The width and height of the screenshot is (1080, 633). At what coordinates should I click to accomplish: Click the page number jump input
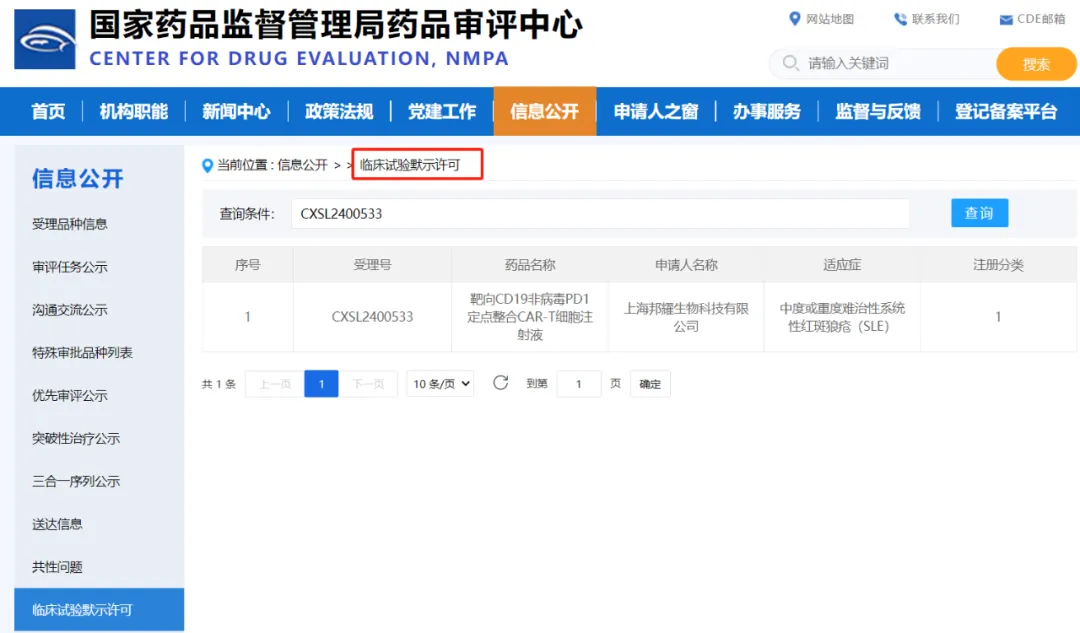point(579,384)
